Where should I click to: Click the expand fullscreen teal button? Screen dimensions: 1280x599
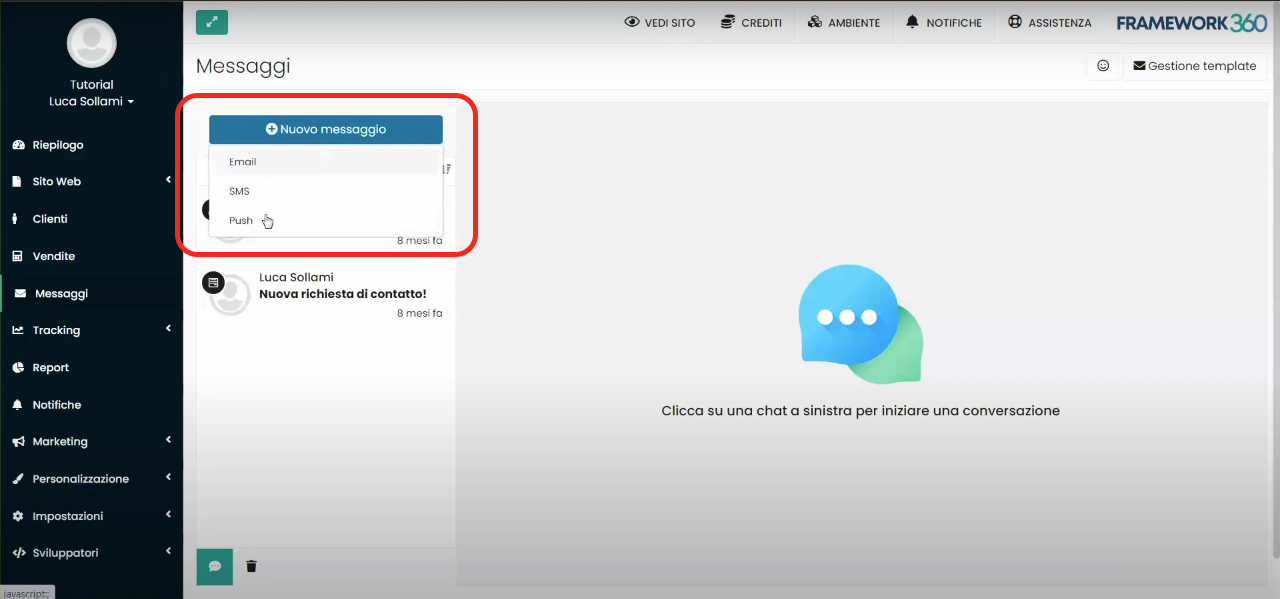pyautogui.click(x=211, y=20)
